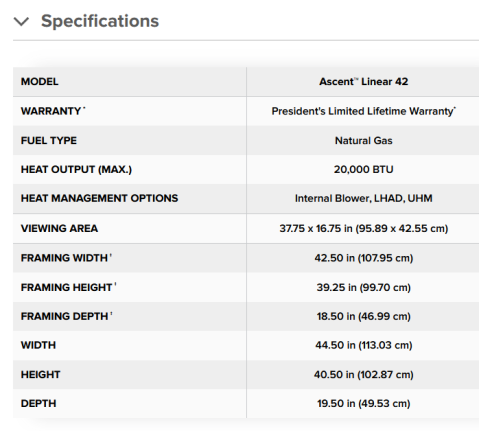The image size is (480, 431).
Task: Click 'Internal Blower, LHAD, UHM' value
Action: click(x=363, y=198)
